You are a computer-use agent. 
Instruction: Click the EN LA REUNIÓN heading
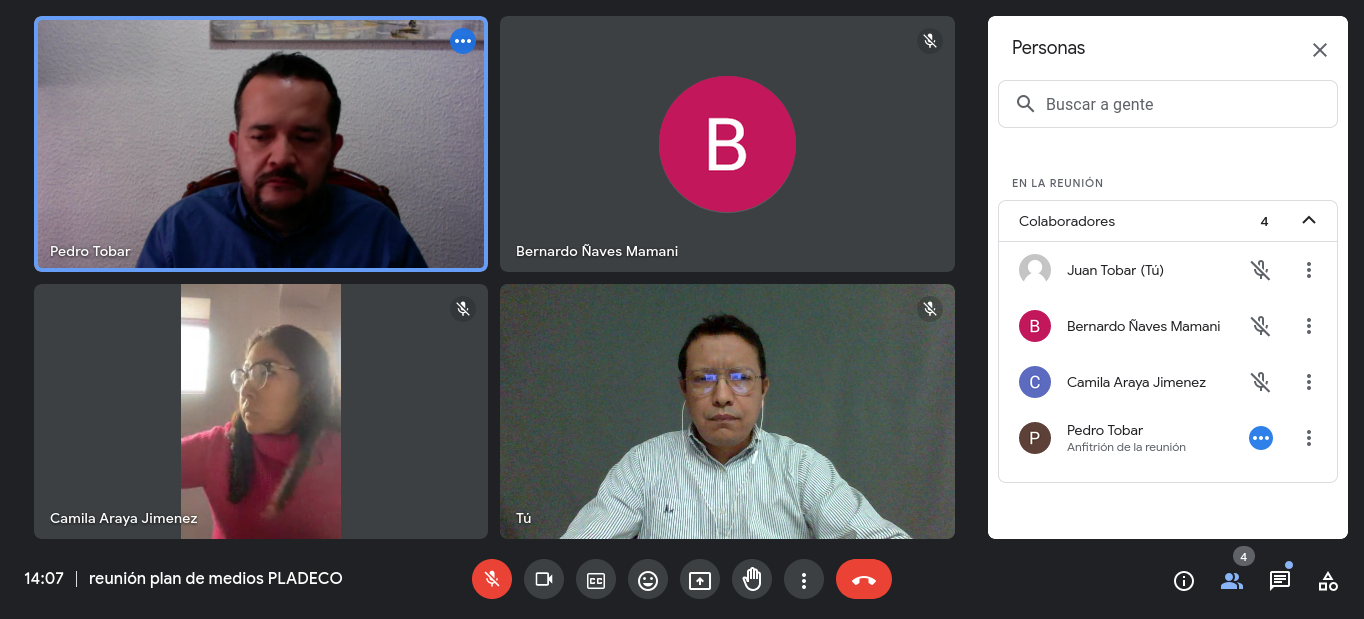tap(1058, 183)
